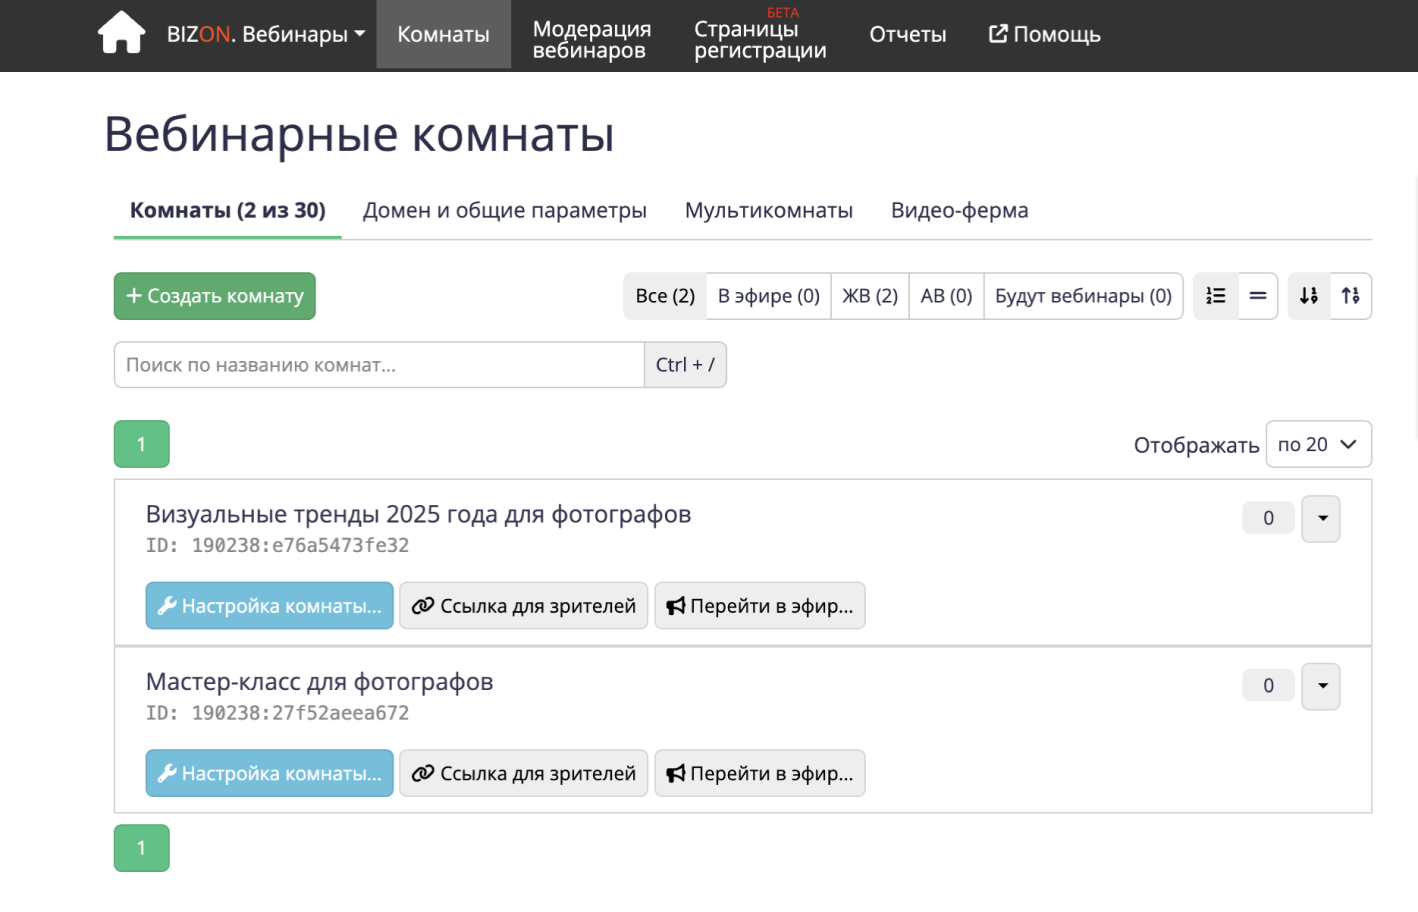Open the BIZON. Вебинары dropdown menu
The width and height of the screenshot is (1418, 912).
point(266,34)
